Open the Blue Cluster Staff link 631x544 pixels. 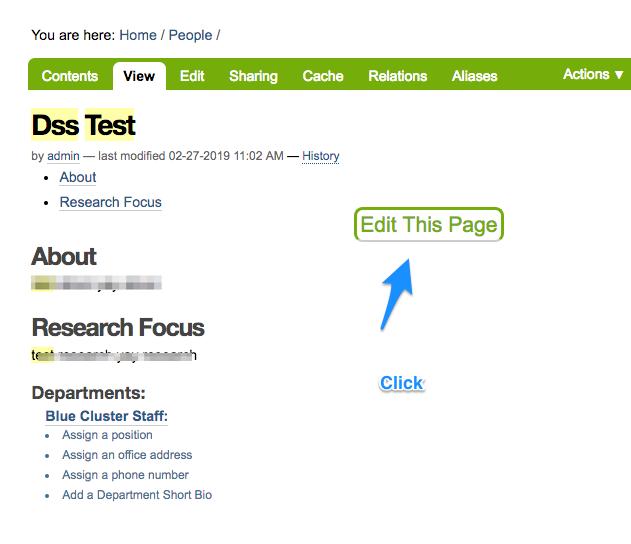tap(106, 416)
